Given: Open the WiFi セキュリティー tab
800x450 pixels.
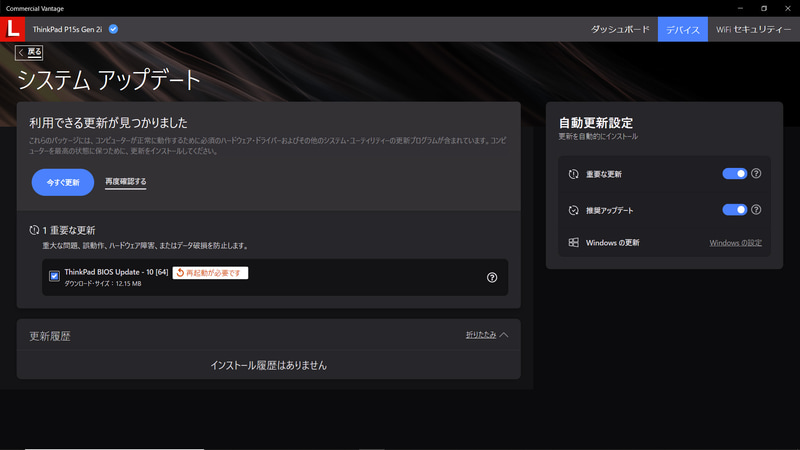Looking at the screenshot, I should click(x=753, y=29).
